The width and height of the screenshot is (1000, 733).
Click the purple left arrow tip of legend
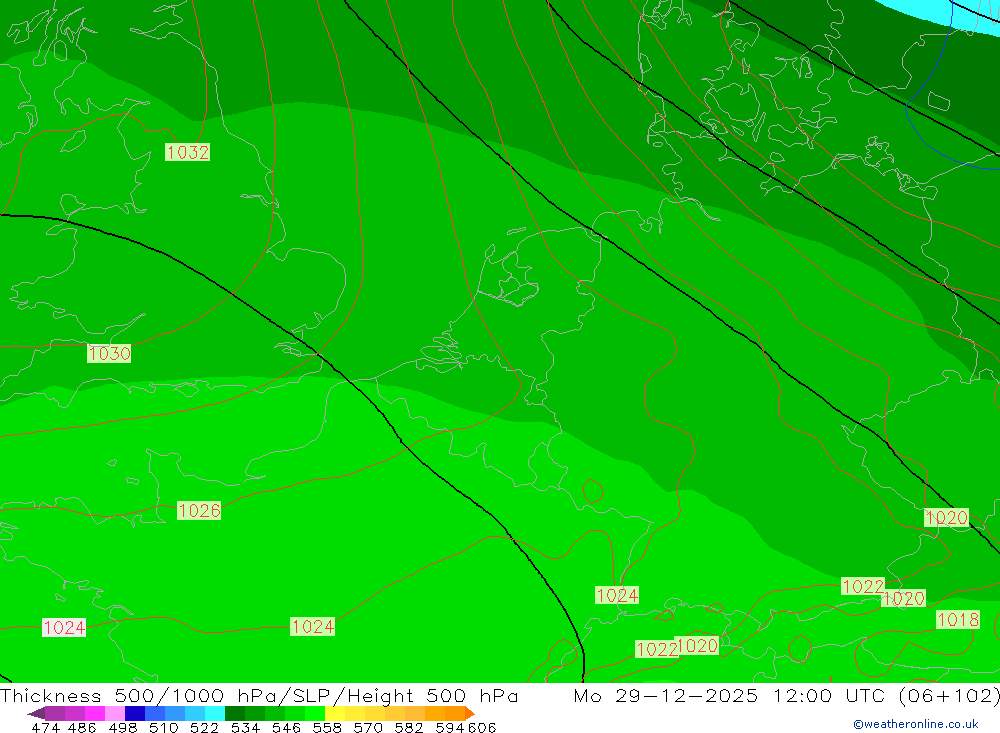[x=36, y=713]
